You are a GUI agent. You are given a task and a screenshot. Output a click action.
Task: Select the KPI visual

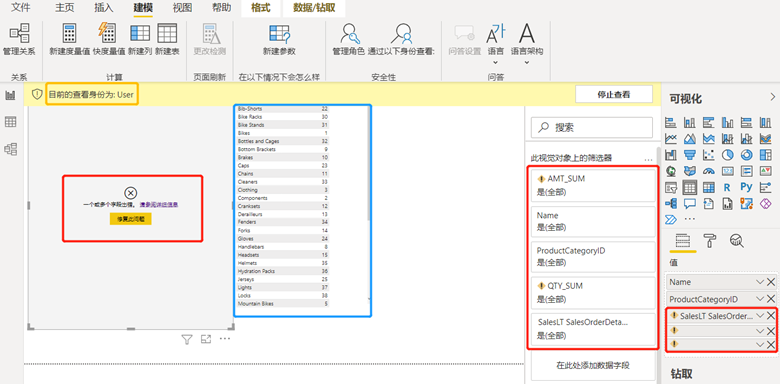click(x=765, y=171)
